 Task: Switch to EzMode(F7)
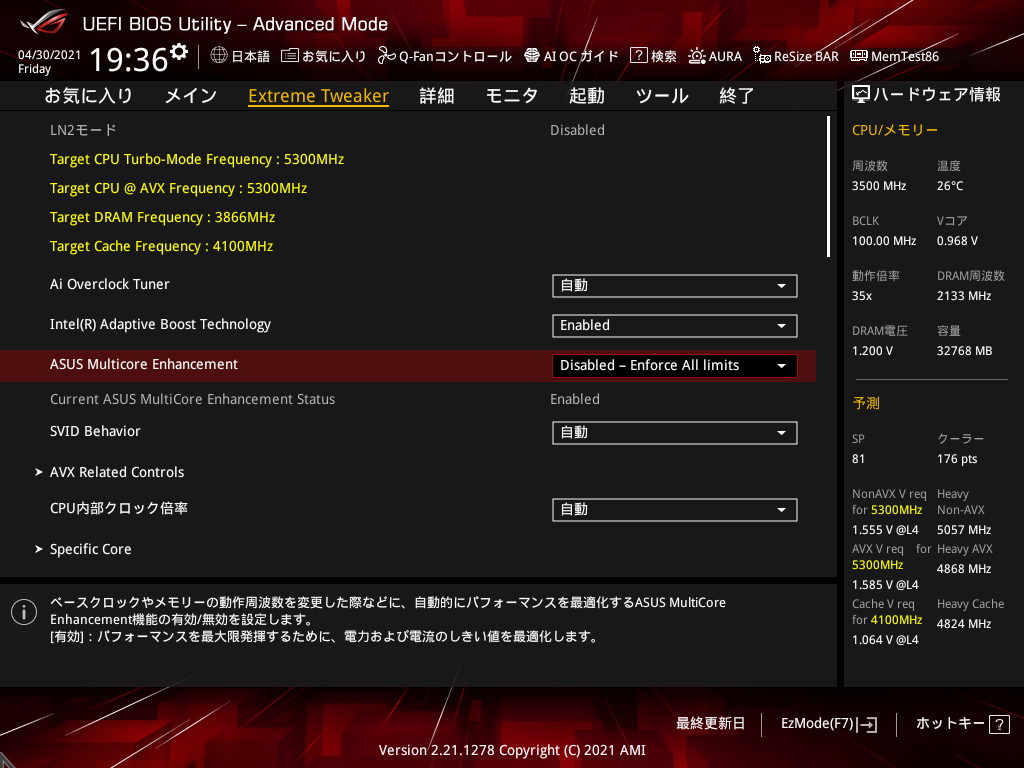click(829, 724)
